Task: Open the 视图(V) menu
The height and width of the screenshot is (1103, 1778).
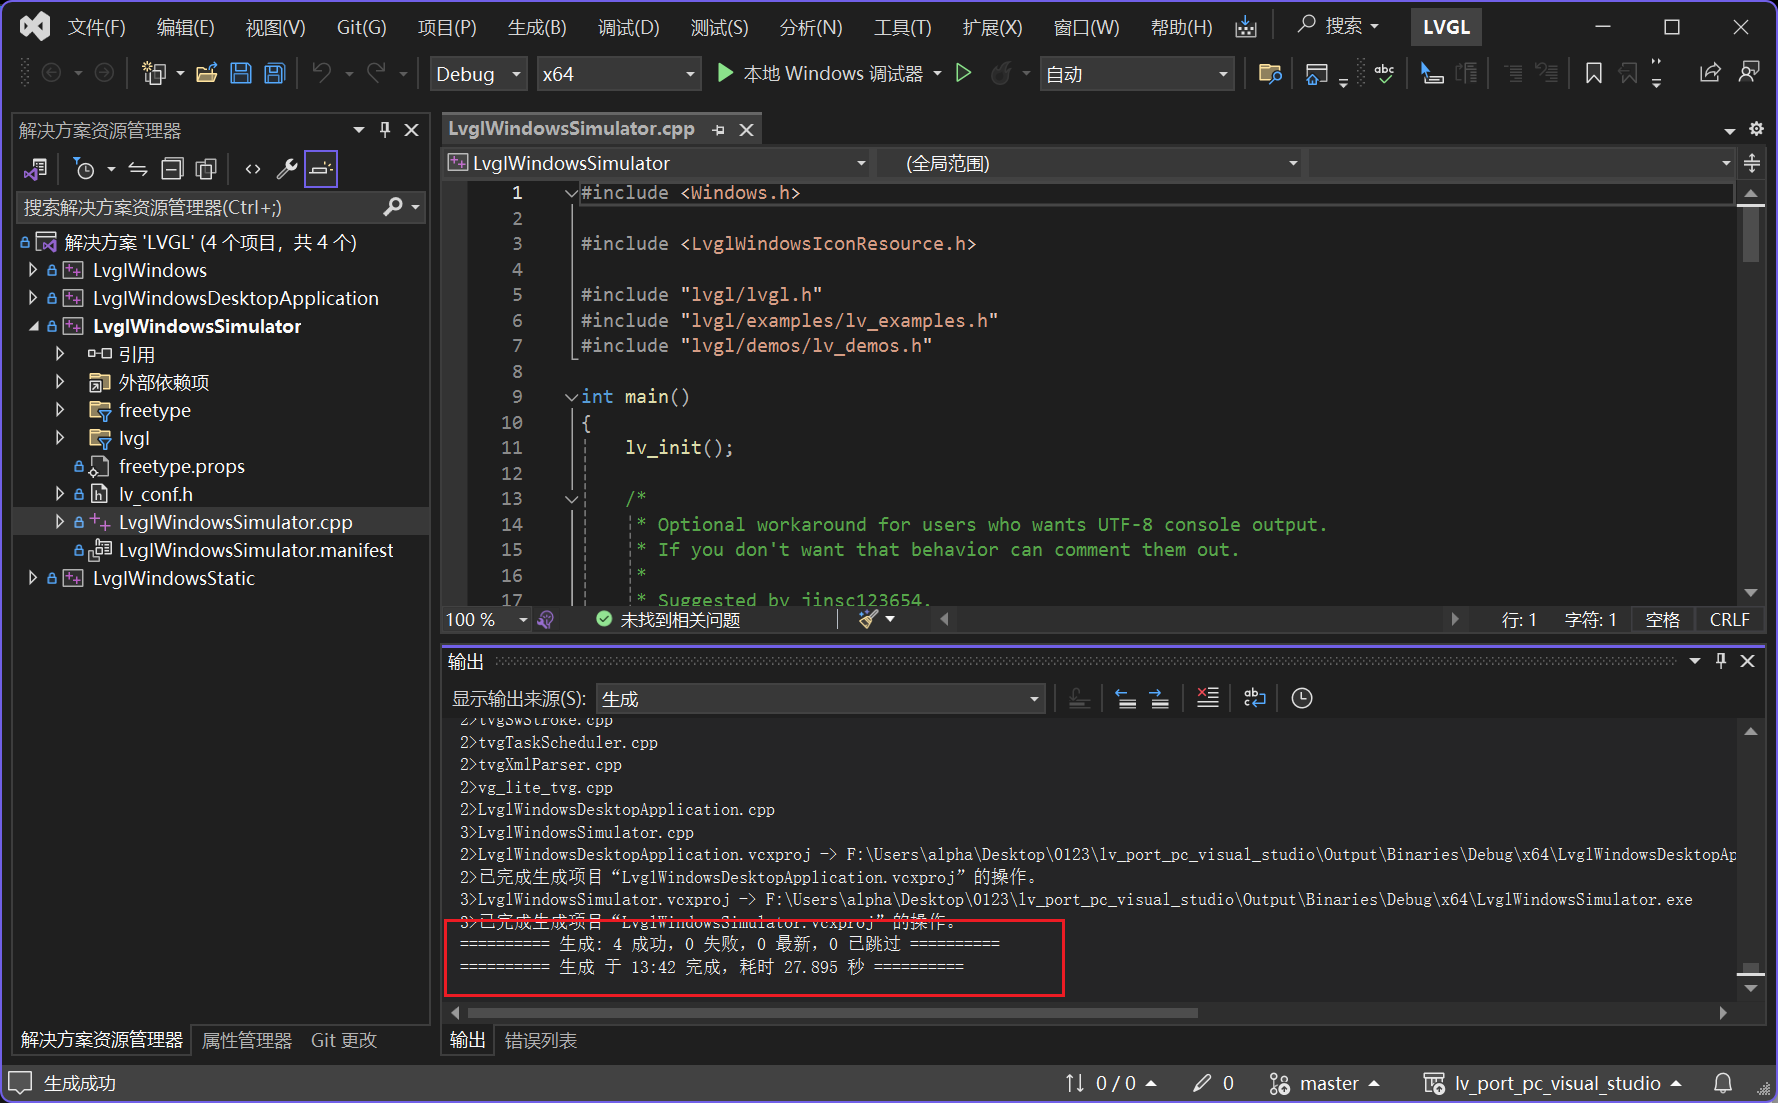Action: 274,27
